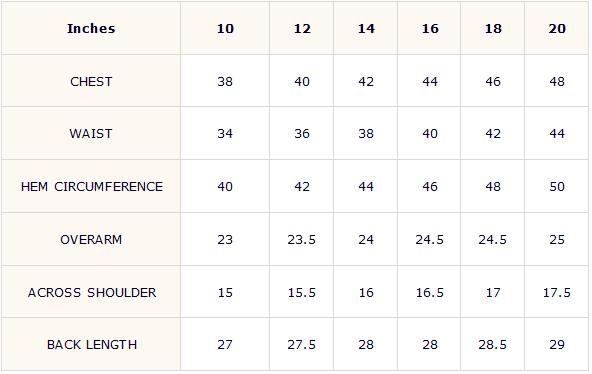This screenshot has height=374, width=592.
Task: Select back length value 28.5
Action: pos(492,345)
